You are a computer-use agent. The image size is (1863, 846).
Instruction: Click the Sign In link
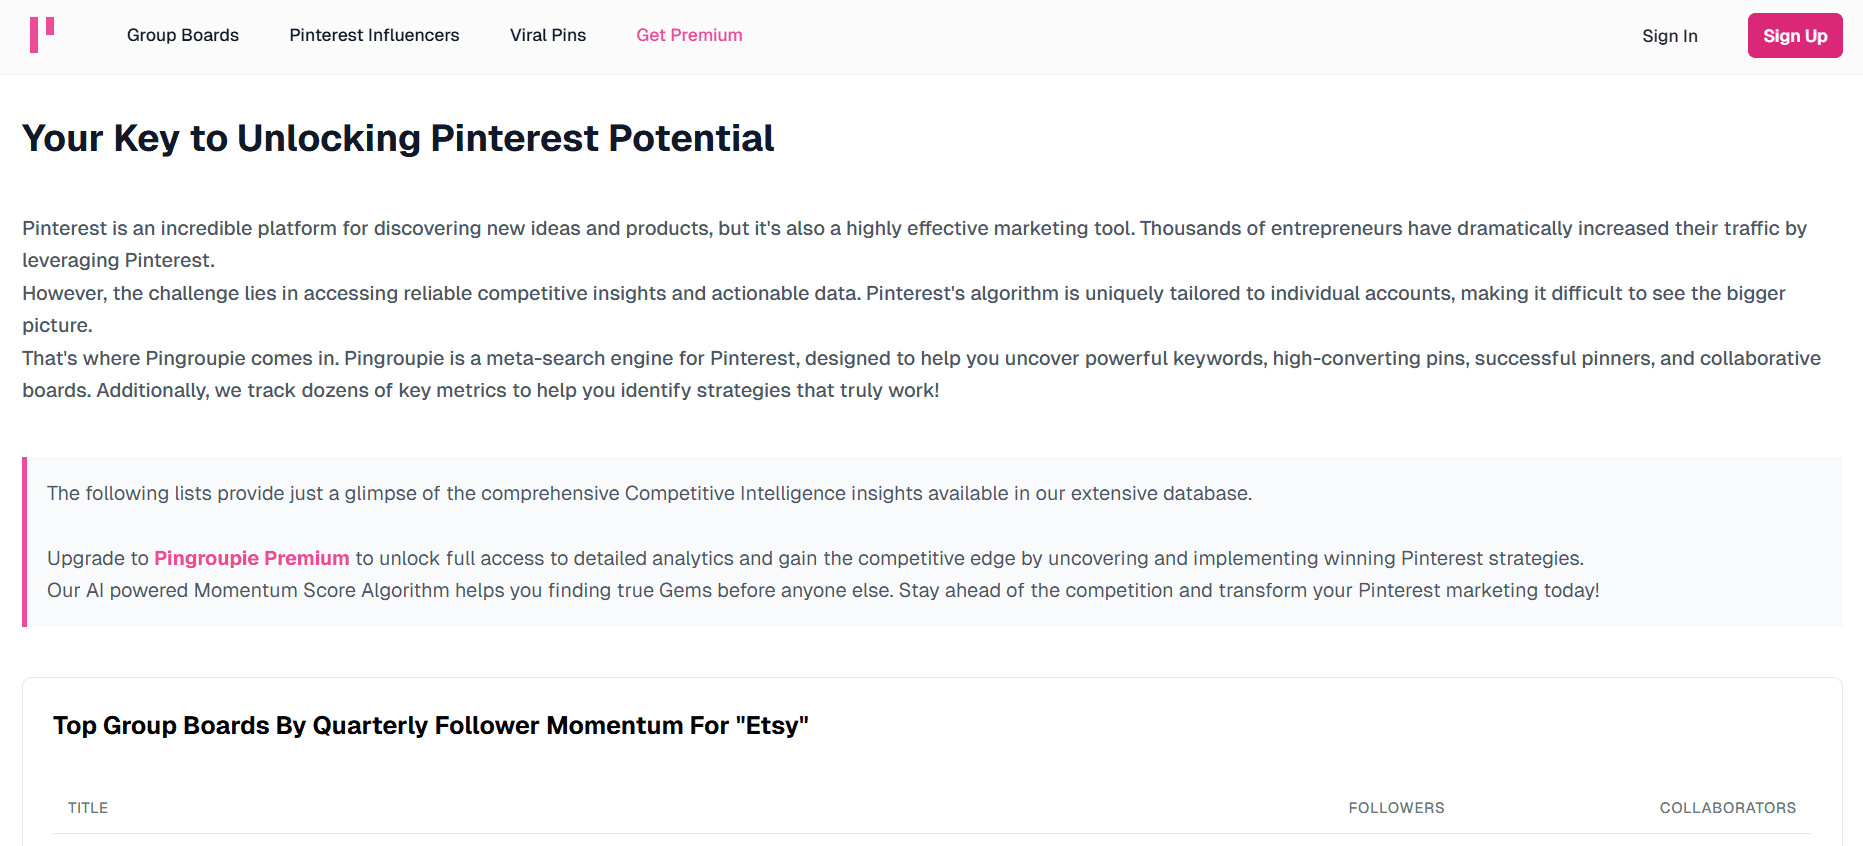(x=1670, y=35)
